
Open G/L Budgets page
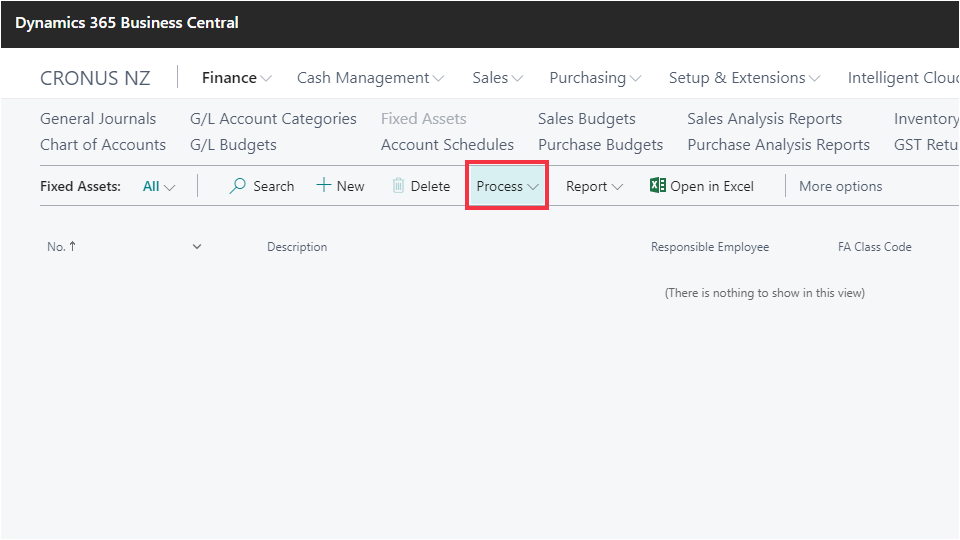pos(233,145)
